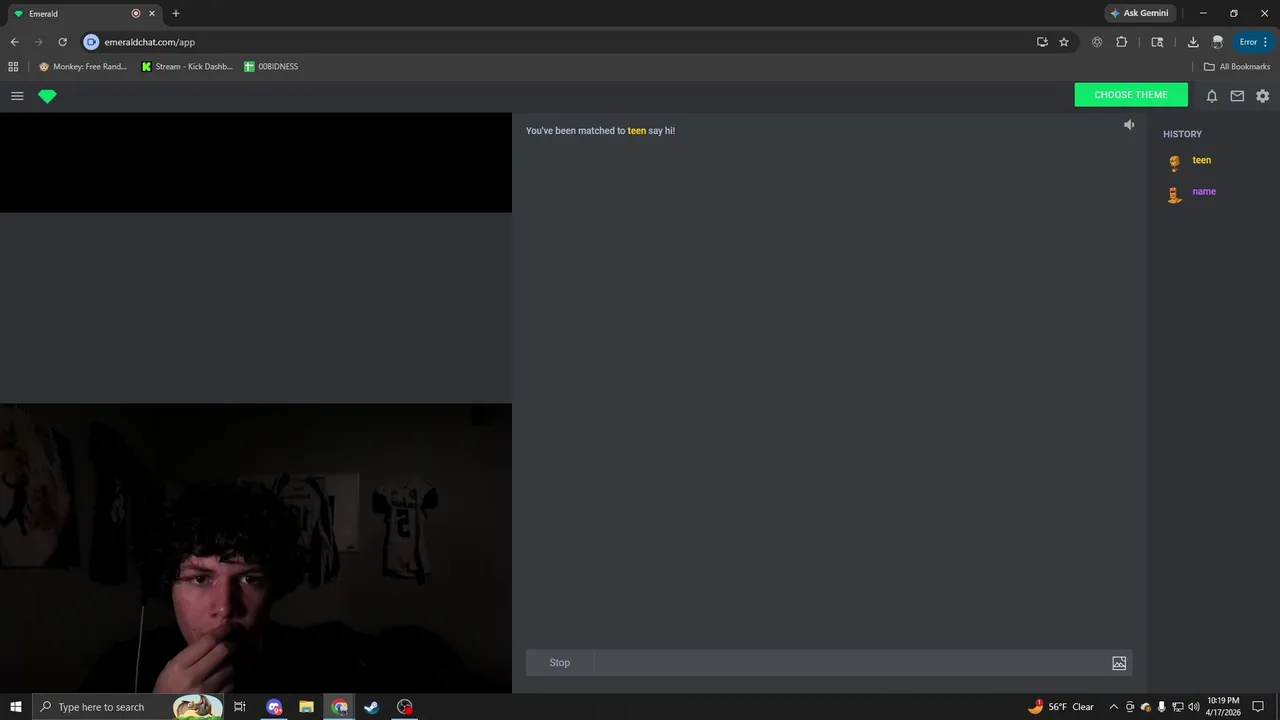Open the Windows Start menu
Viewport: 1280px width, 720px height.
coord(16,707)
